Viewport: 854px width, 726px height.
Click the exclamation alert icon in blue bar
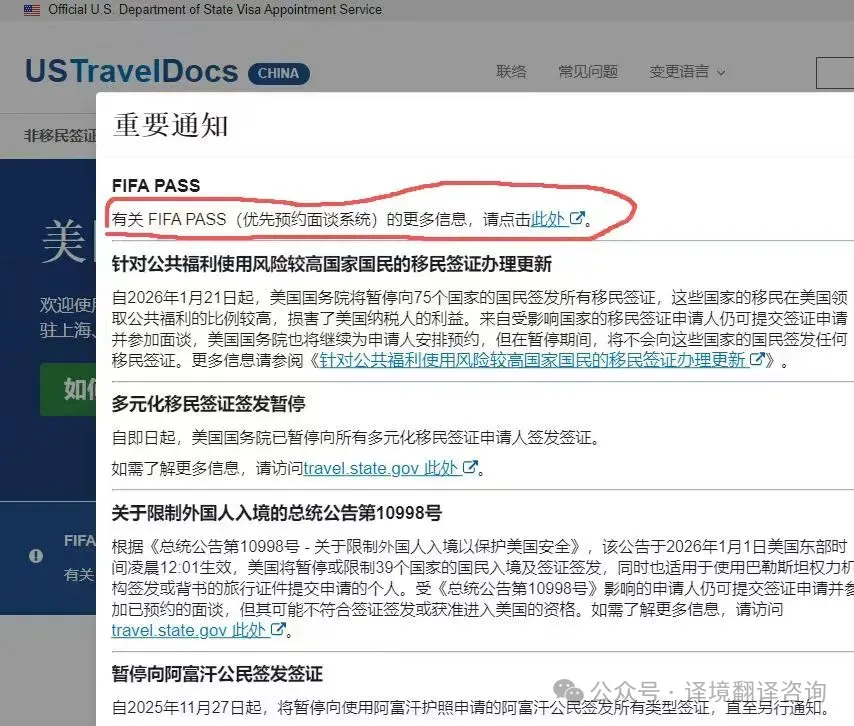[x=36, y=556]
